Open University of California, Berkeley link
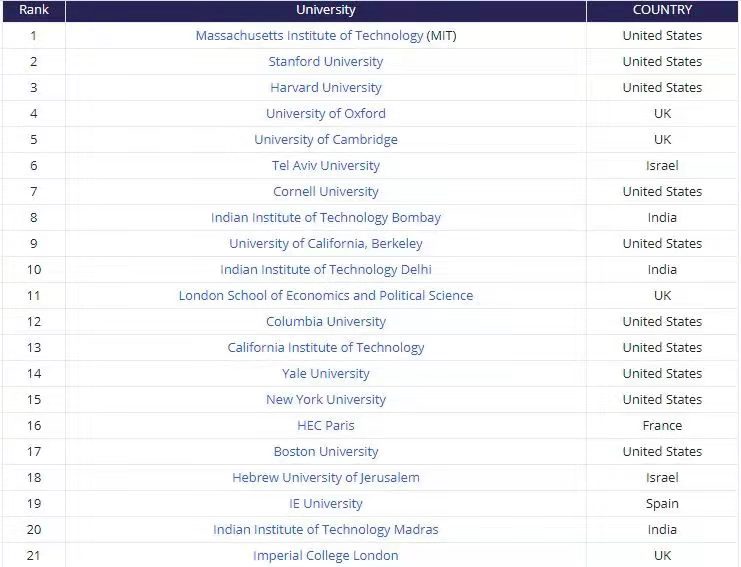The height and width of the screenshot is (567, 741). coord(326,243)
